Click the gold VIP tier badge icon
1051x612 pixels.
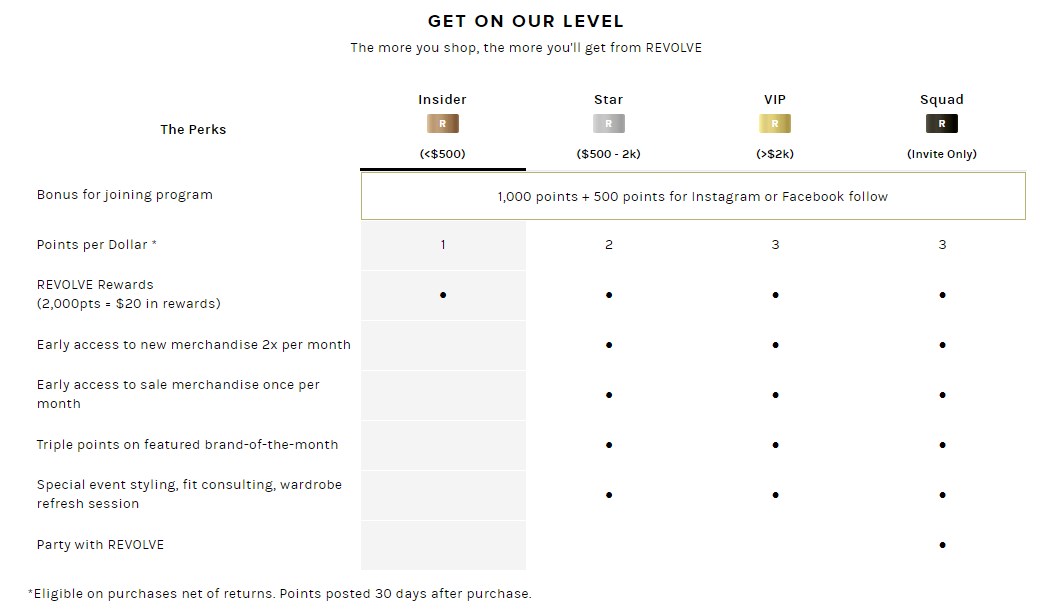(x=775, y=124)
